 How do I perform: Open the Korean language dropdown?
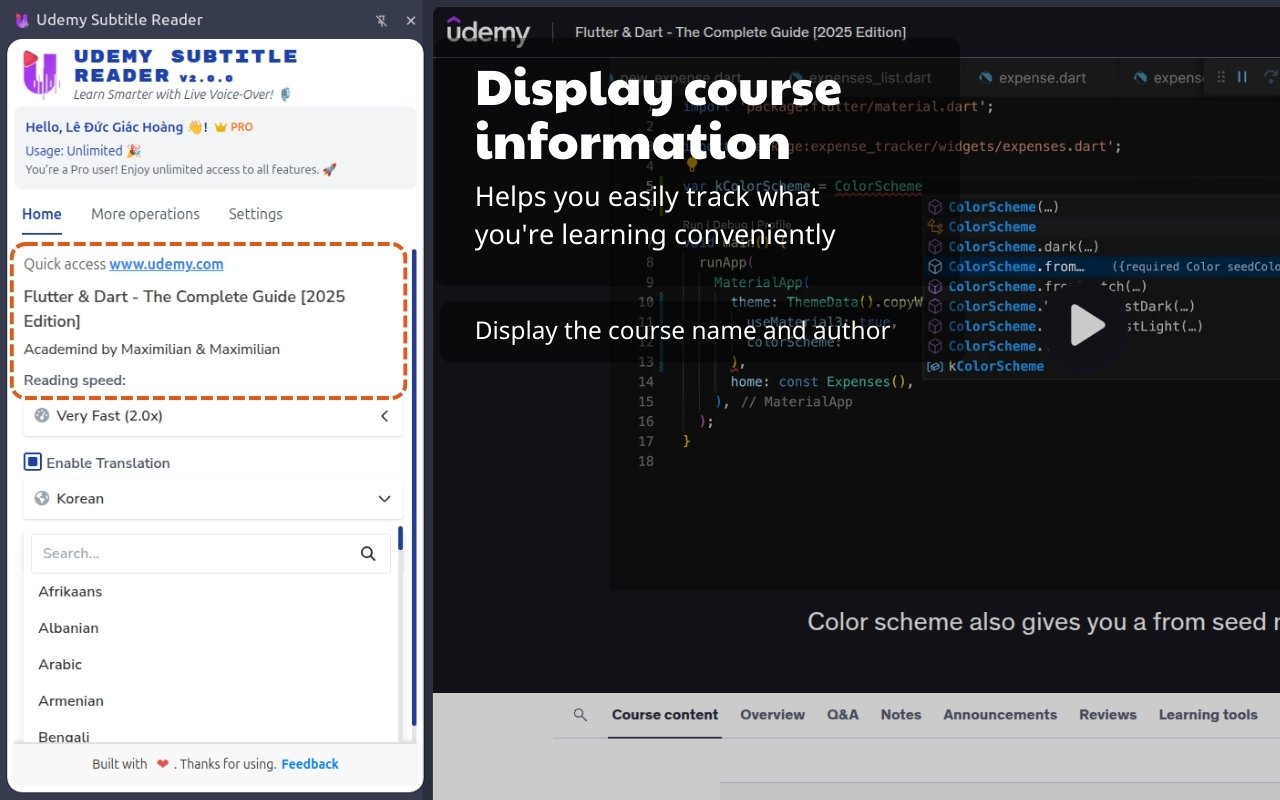point(213,498)
